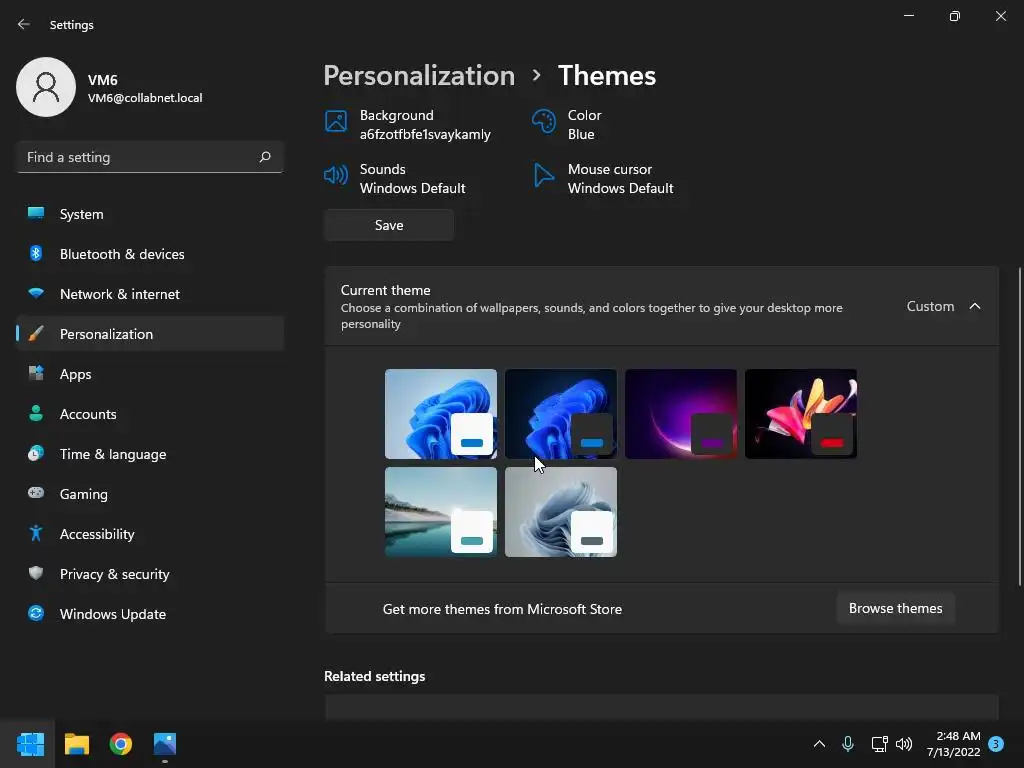This screenshot has width=1024, height=768.
Task: Click the Accessibility figure icon
Action: [36, 534]
